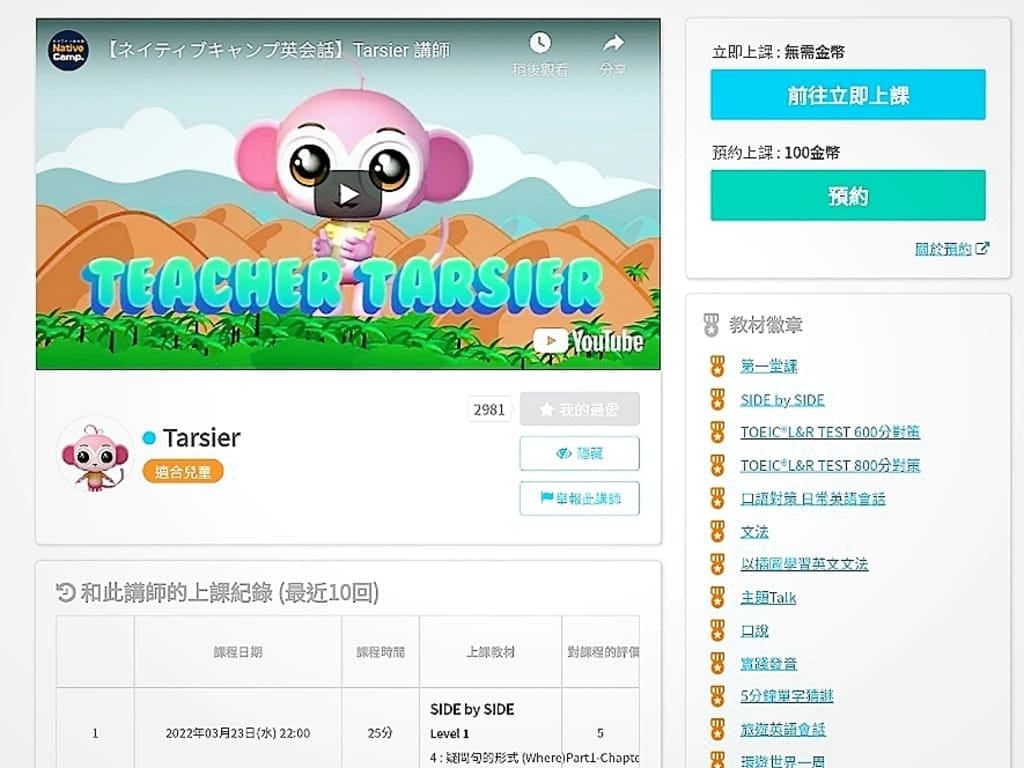Click the medal icon beside SIDE by SIDE link
Screen dimensions: 1024x768
(717, 400)
